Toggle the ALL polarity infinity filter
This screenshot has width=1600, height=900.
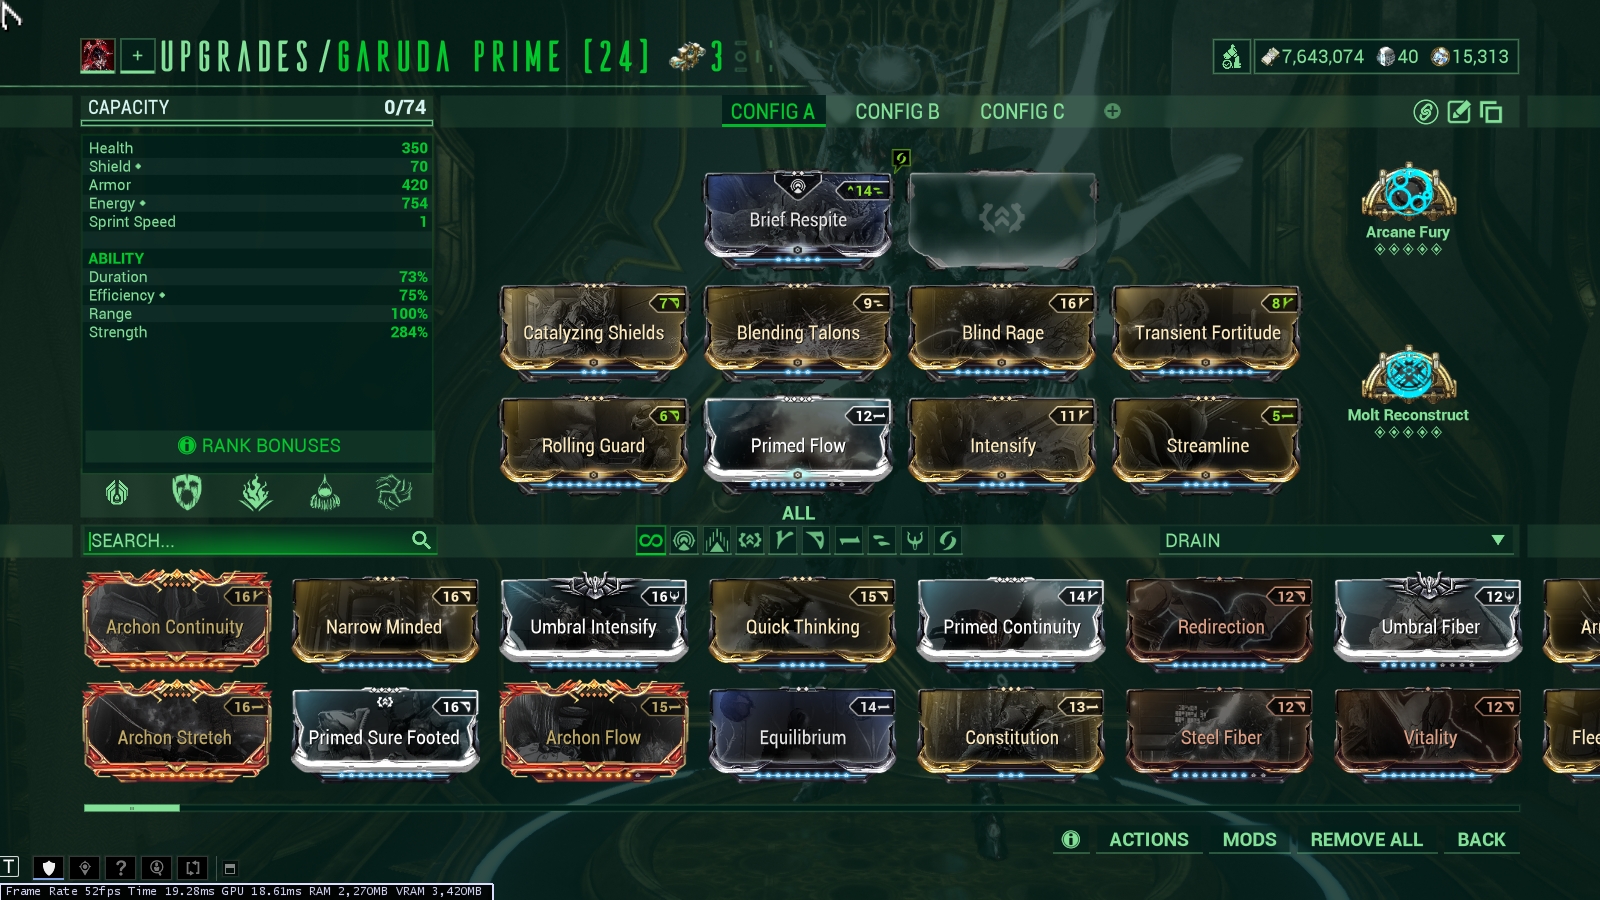(x=651, y=541)
